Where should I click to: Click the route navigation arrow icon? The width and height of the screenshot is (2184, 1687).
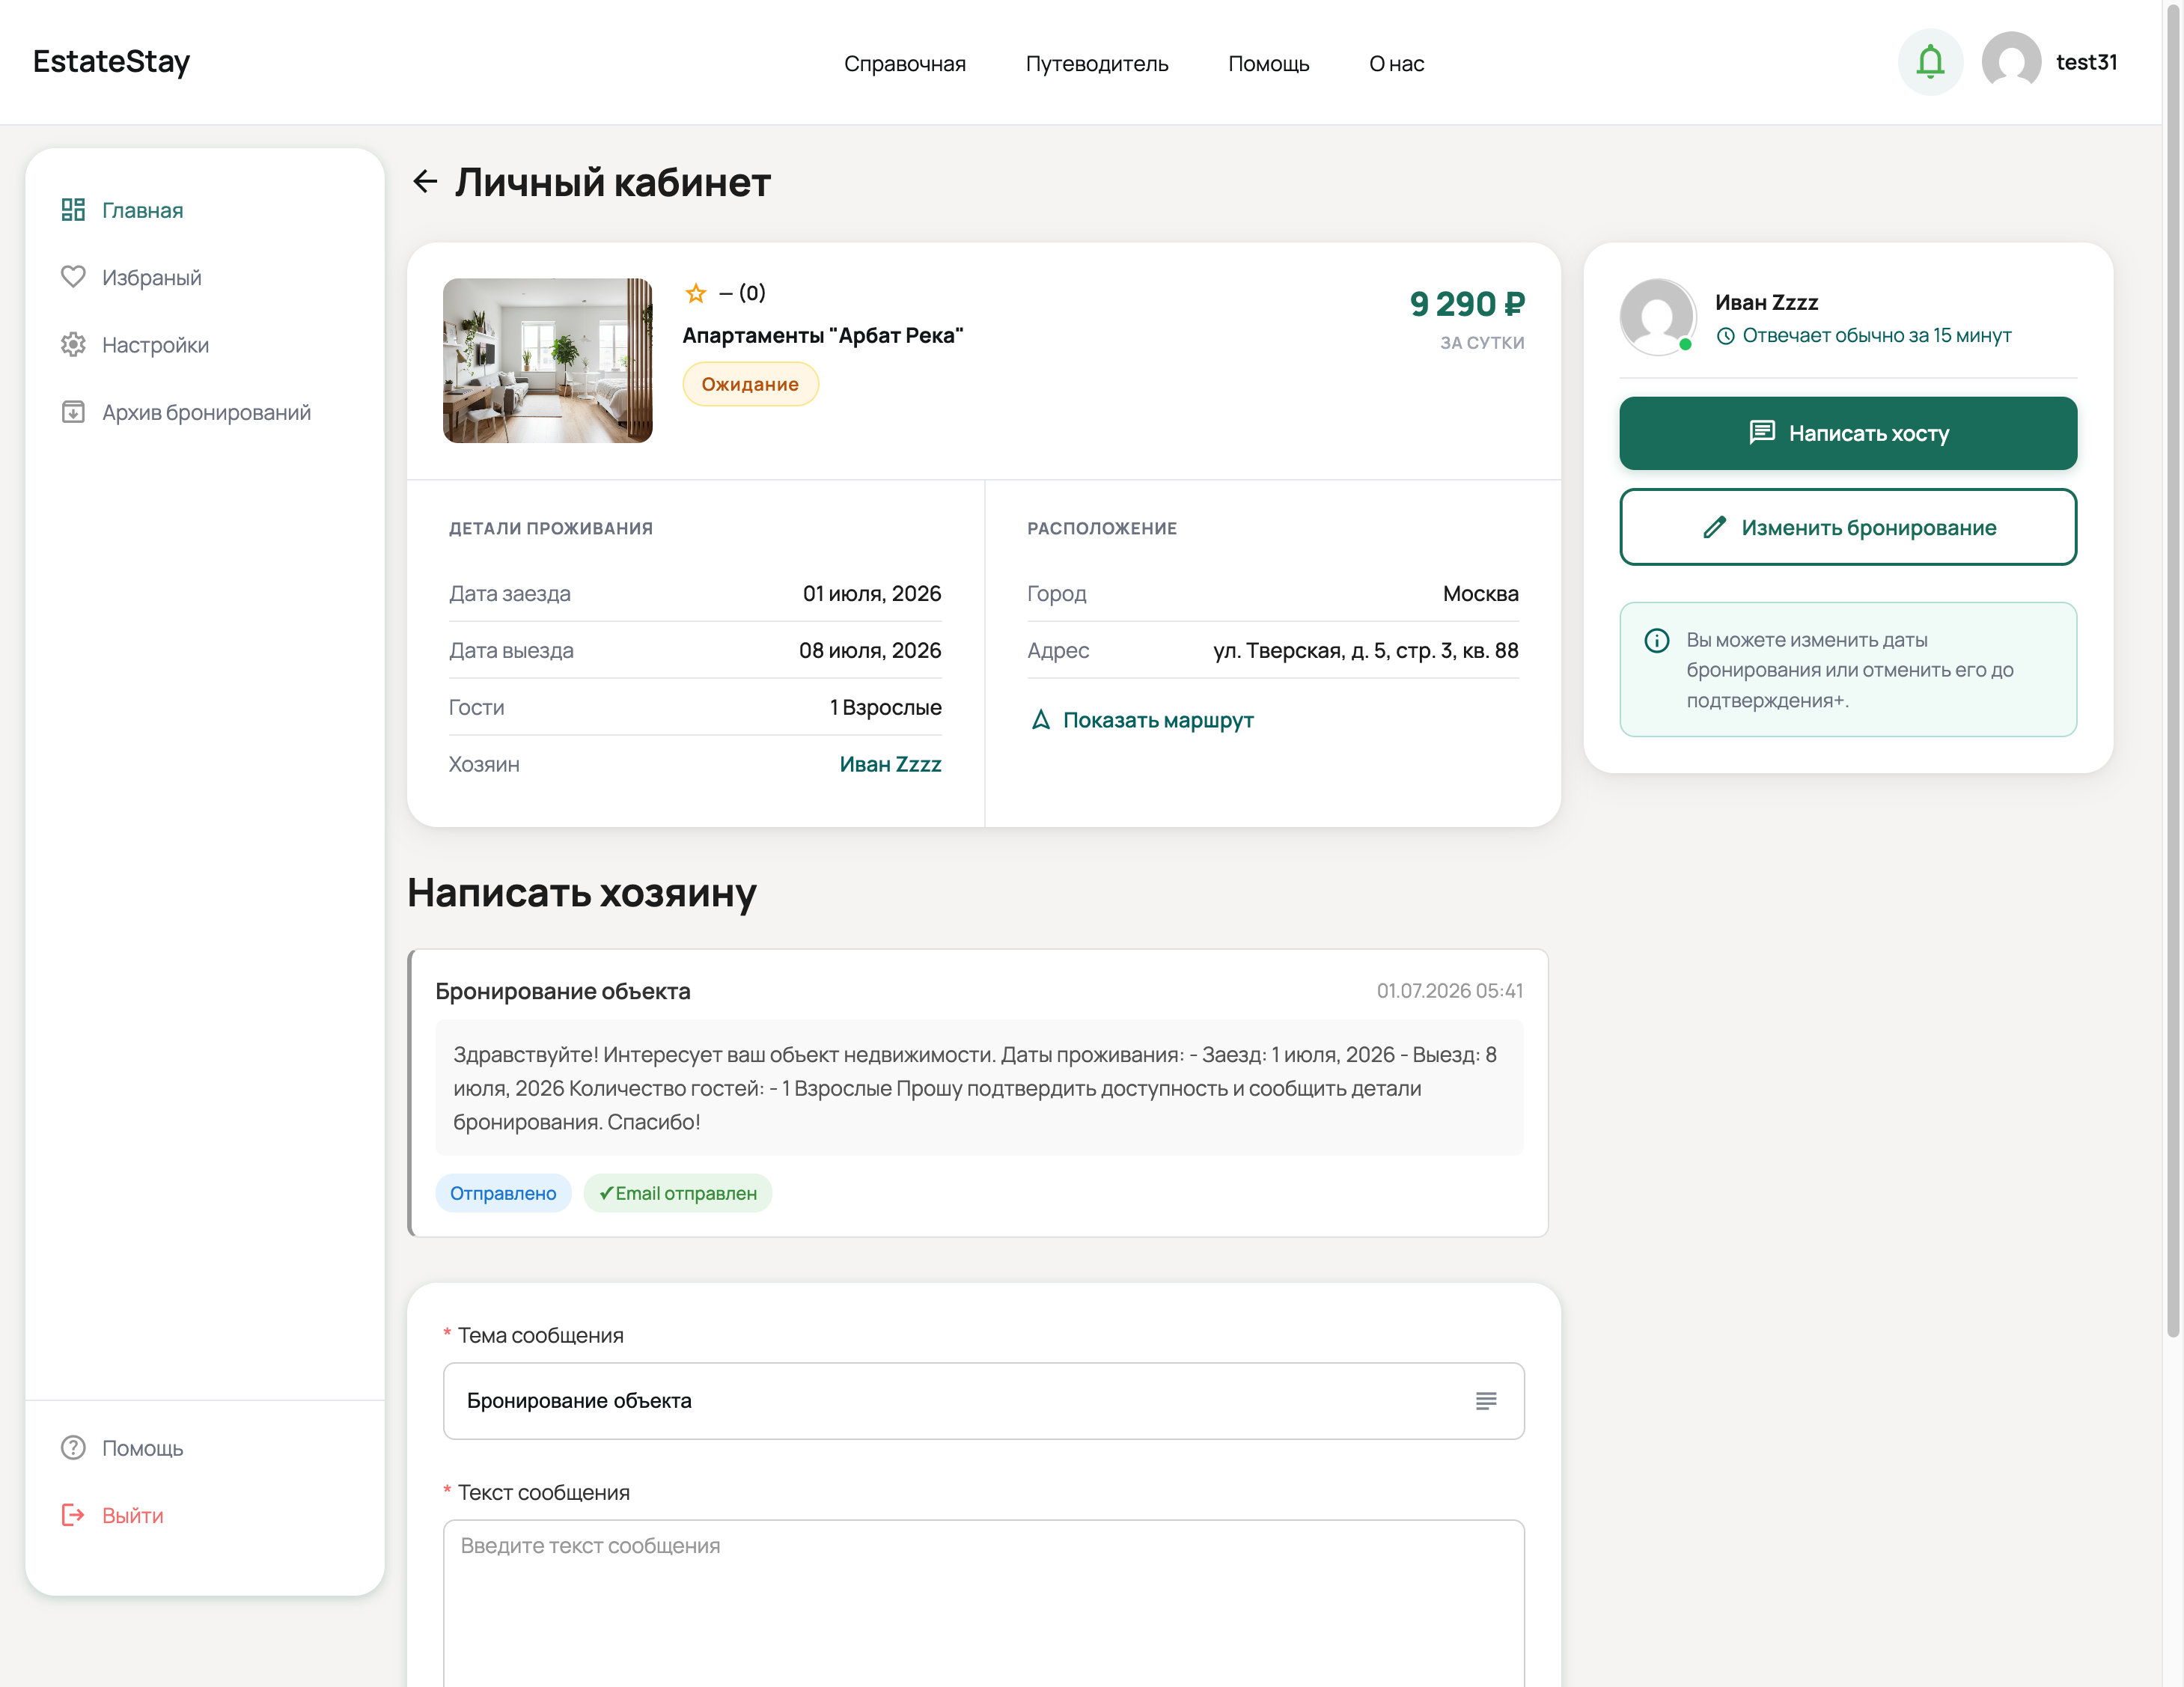1041,720
